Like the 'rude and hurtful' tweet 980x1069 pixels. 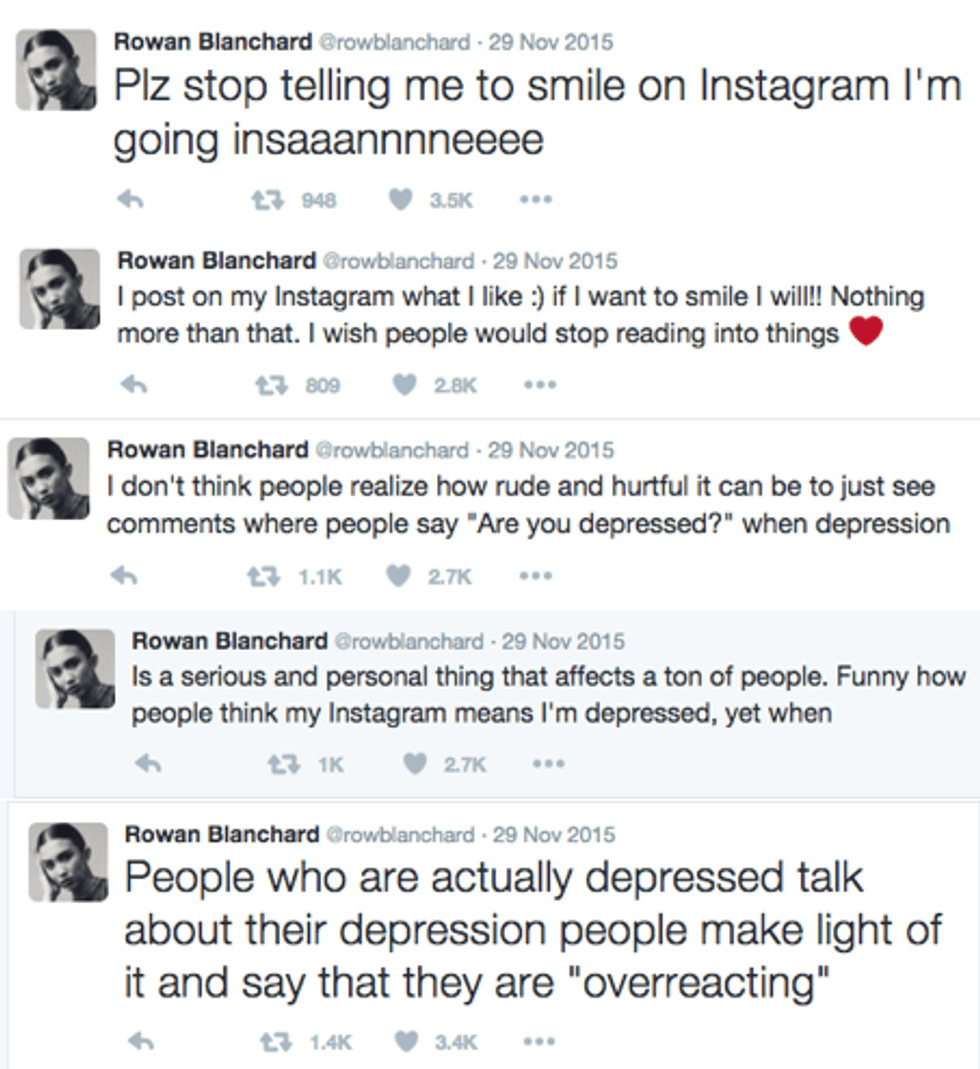click(x=397, y=575)
